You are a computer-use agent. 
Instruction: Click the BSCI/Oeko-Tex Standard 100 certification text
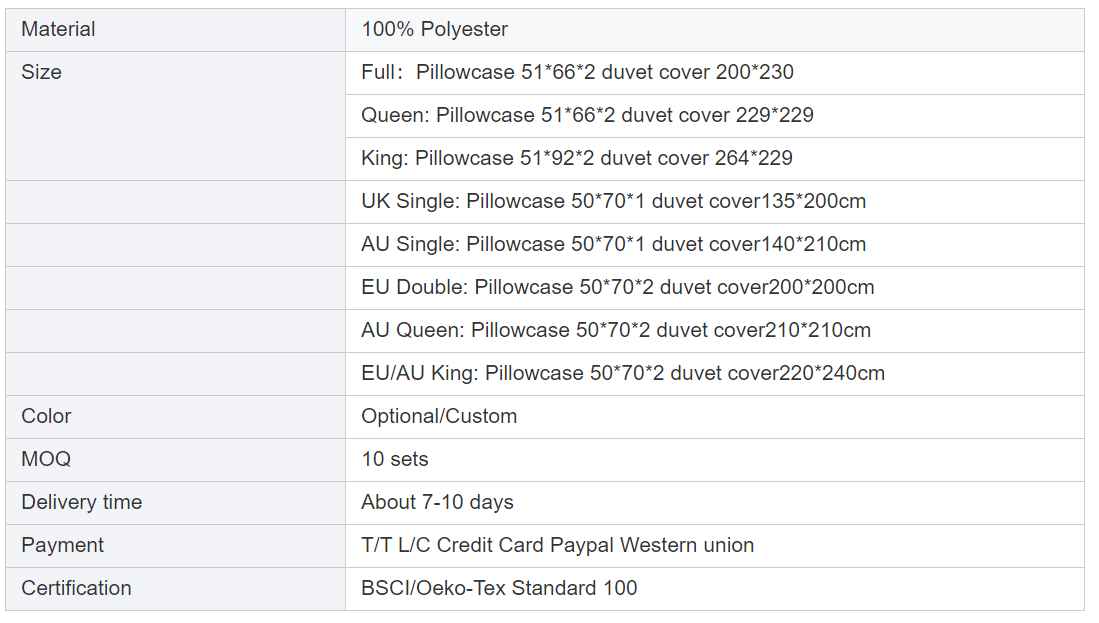point(499,589)
